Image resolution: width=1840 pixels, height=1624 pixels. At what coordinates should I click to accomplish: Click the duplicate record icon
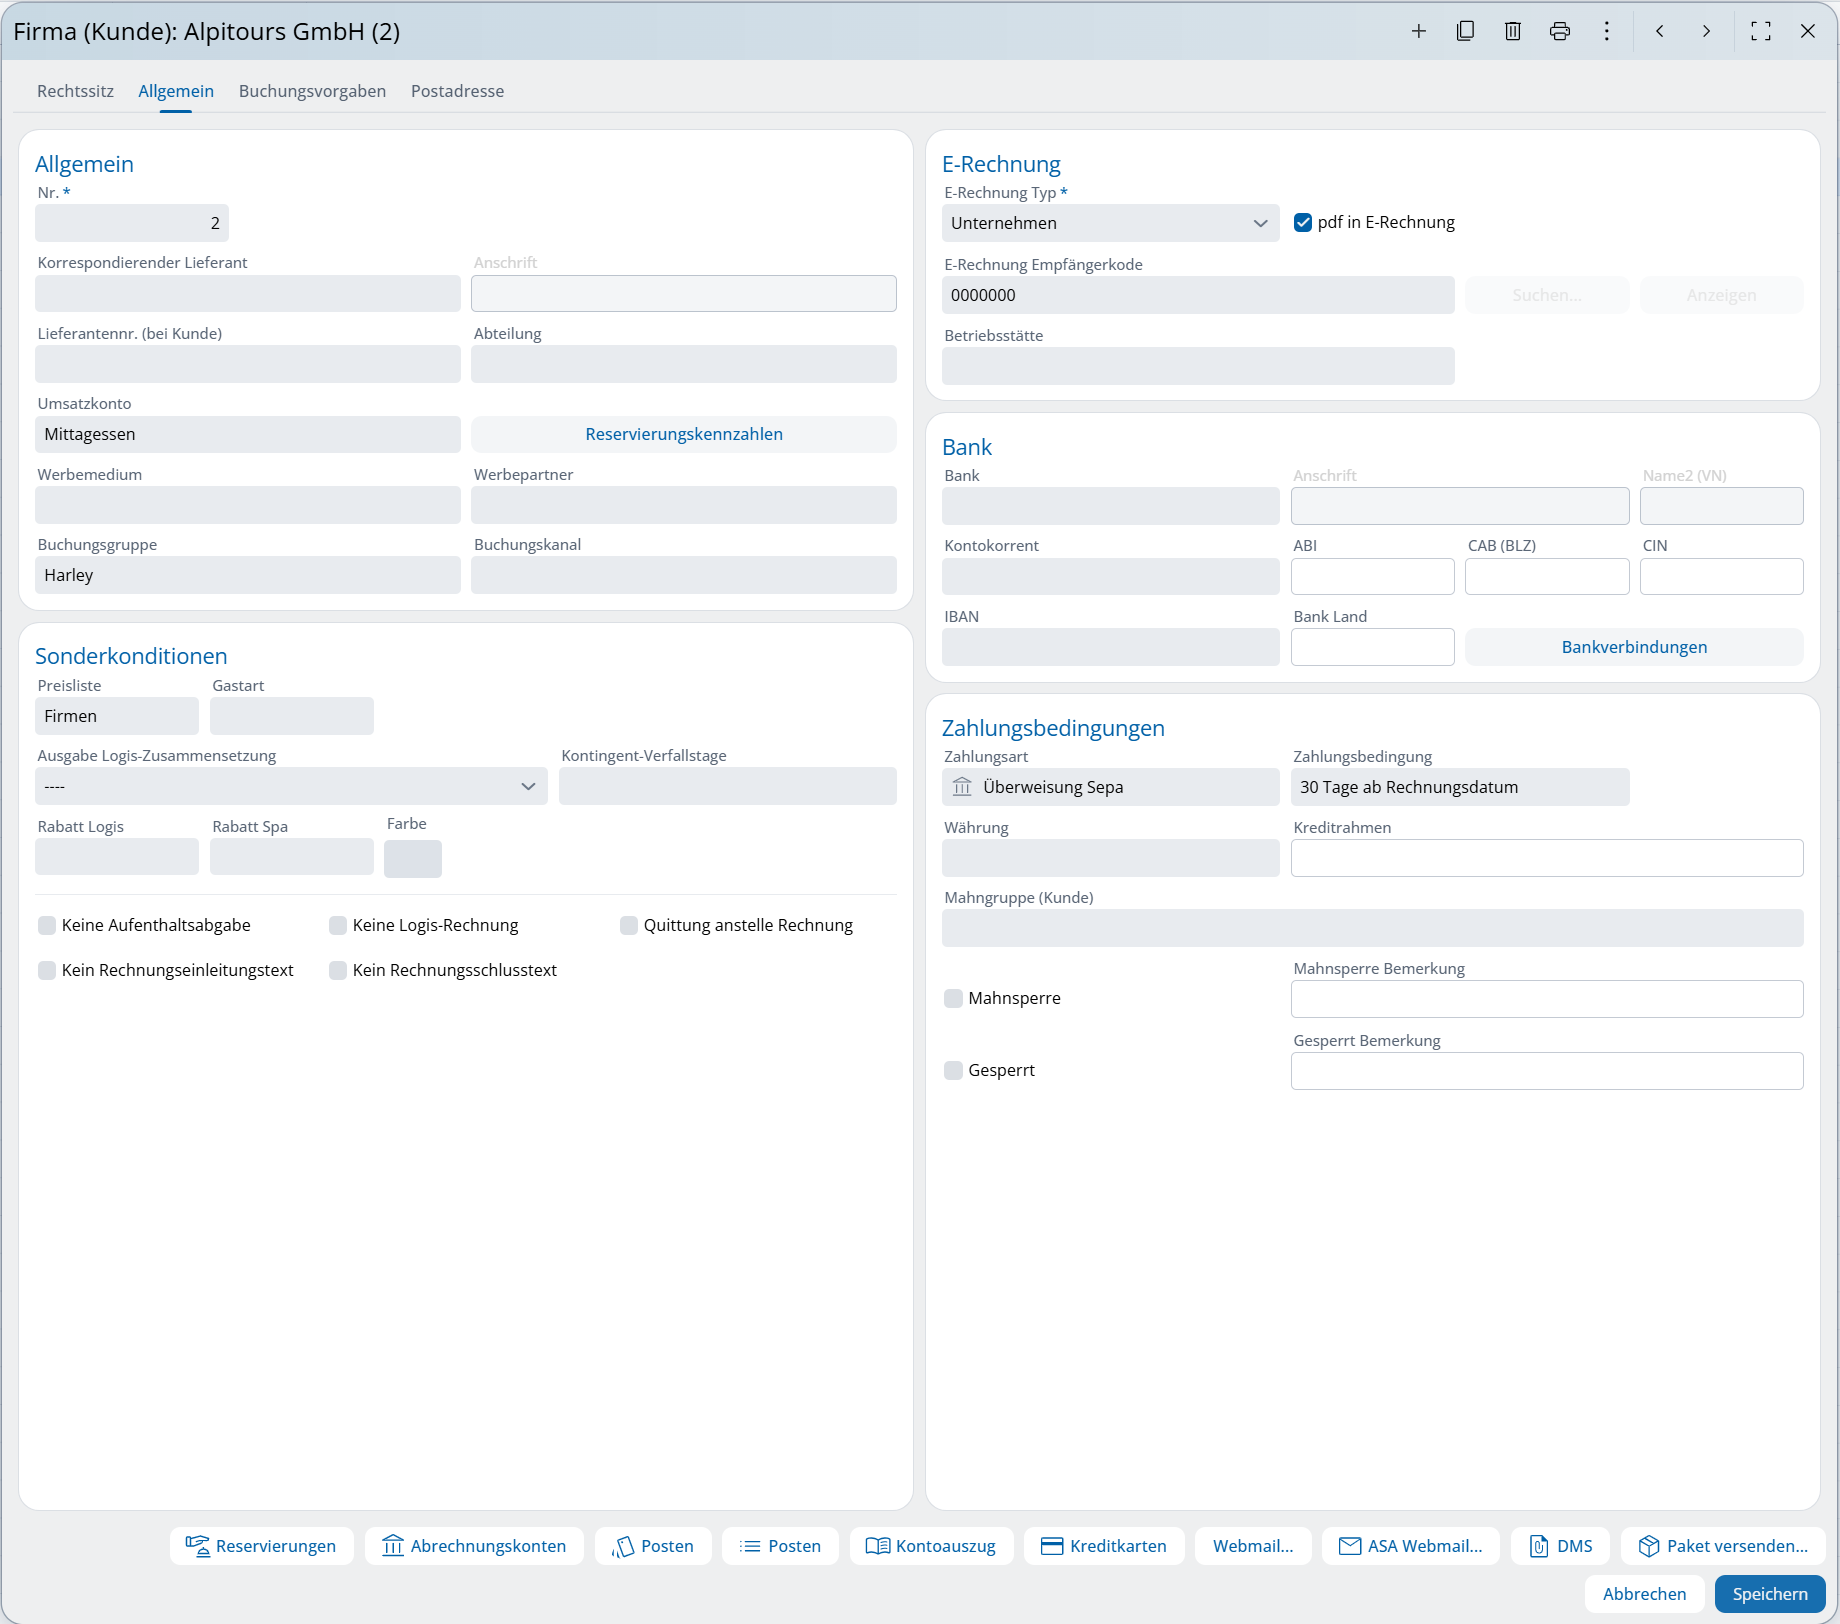tap(1465, 31)
